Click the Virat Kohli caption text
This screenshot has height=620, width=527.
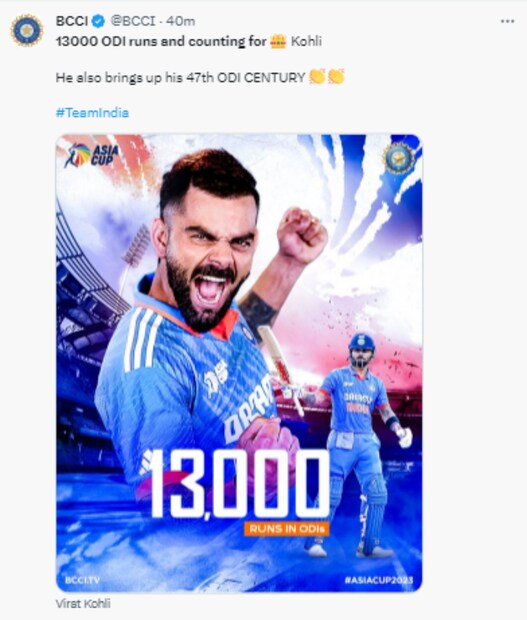coord(83,604)
